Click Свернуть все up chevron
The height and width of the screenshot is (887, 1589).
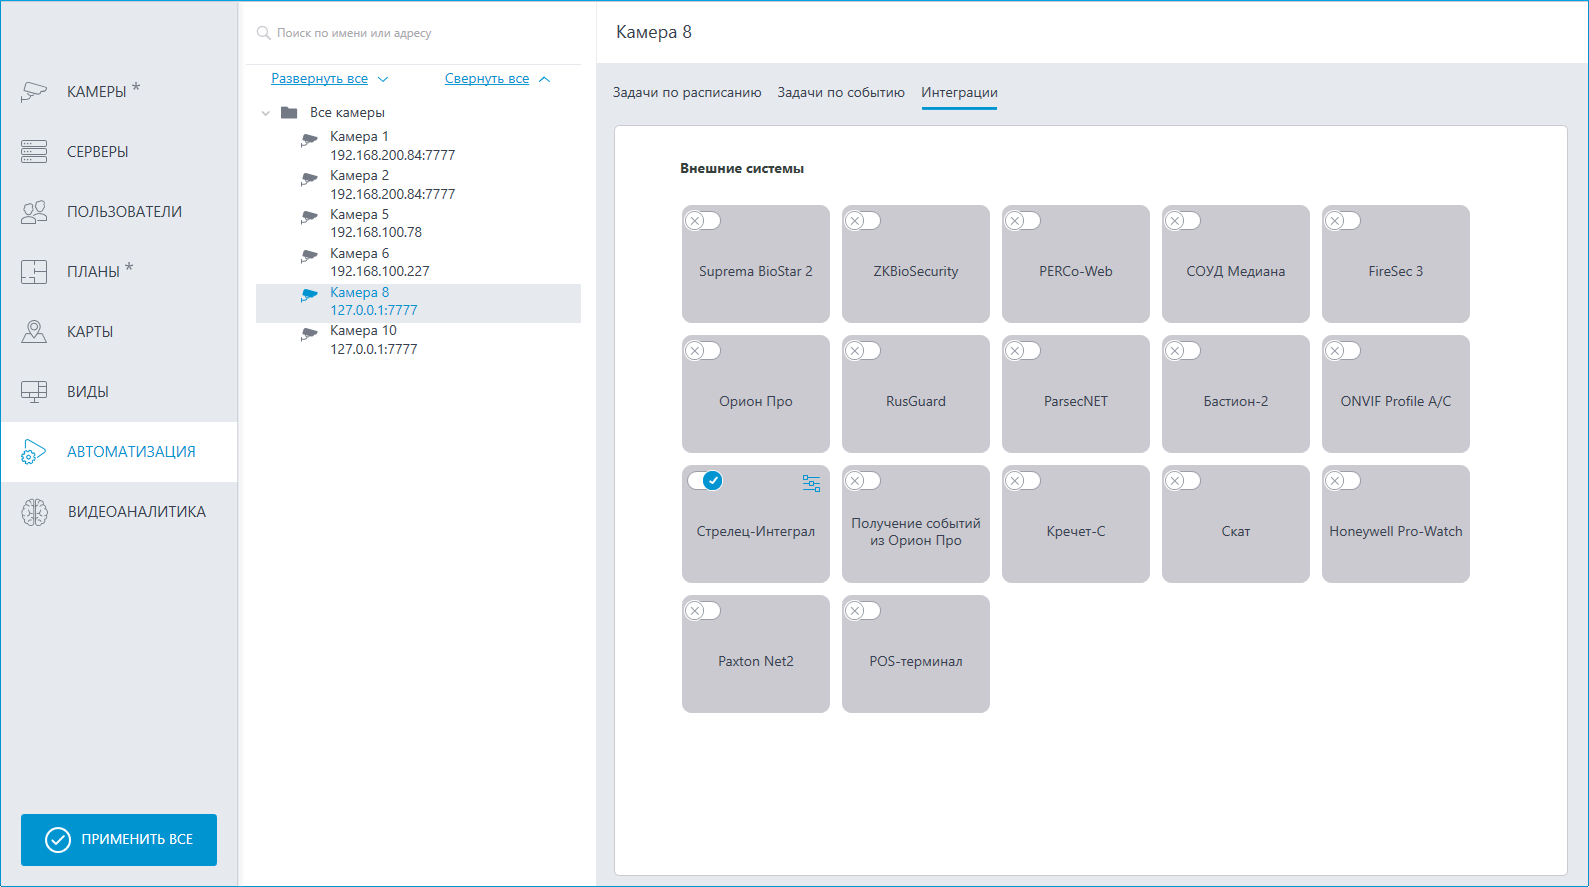tap(544, 79)
